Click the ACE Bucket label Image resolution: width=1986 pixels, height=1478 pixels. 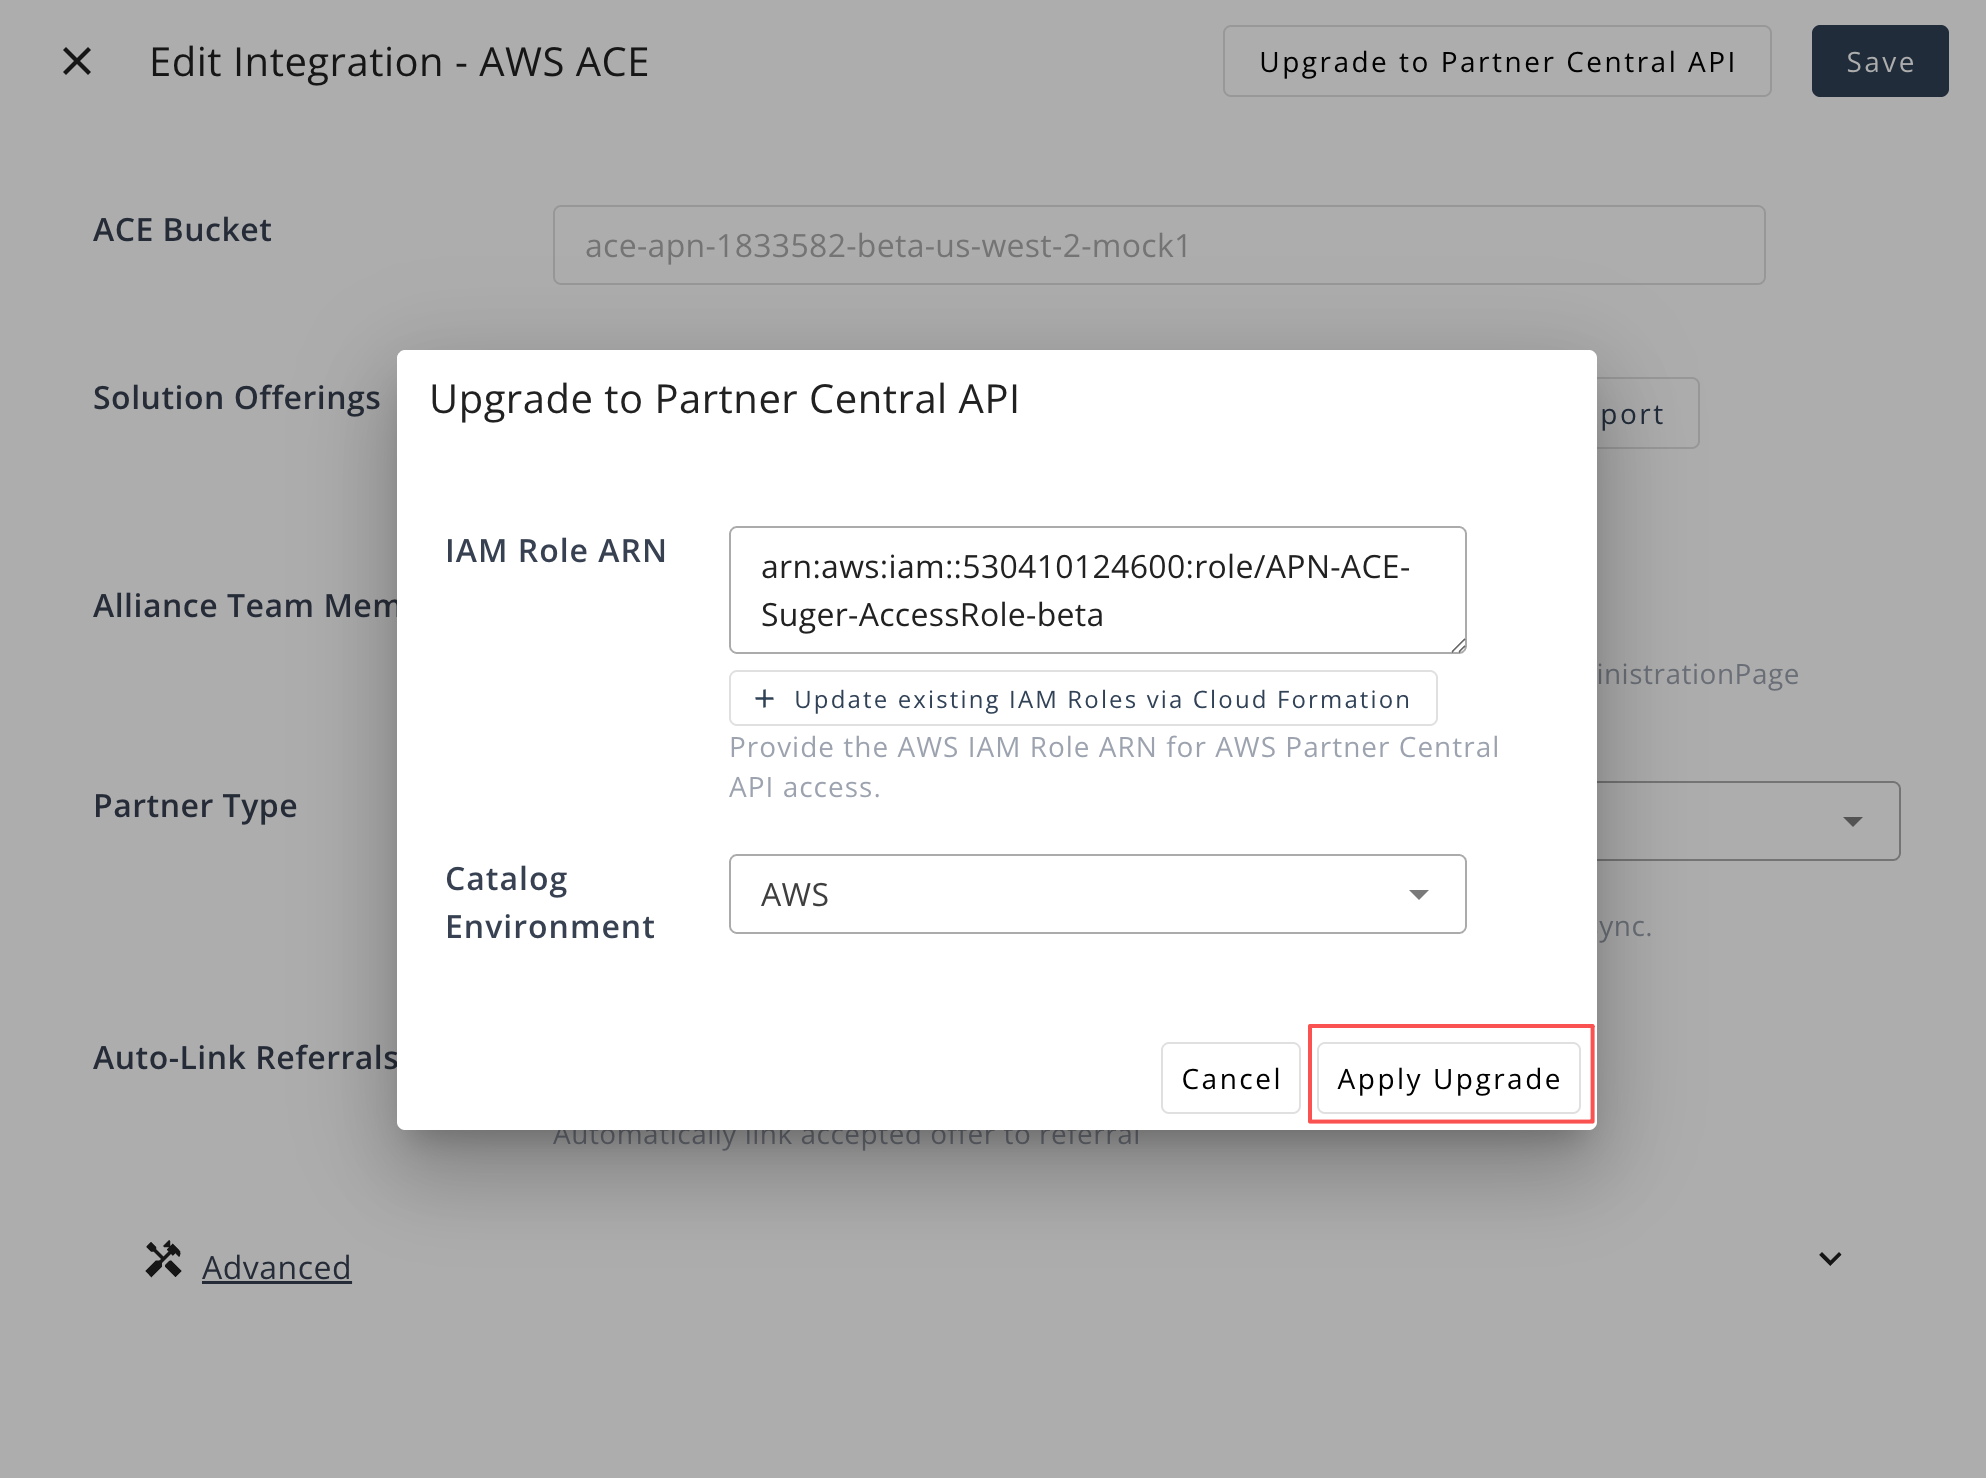pos(182,229)
